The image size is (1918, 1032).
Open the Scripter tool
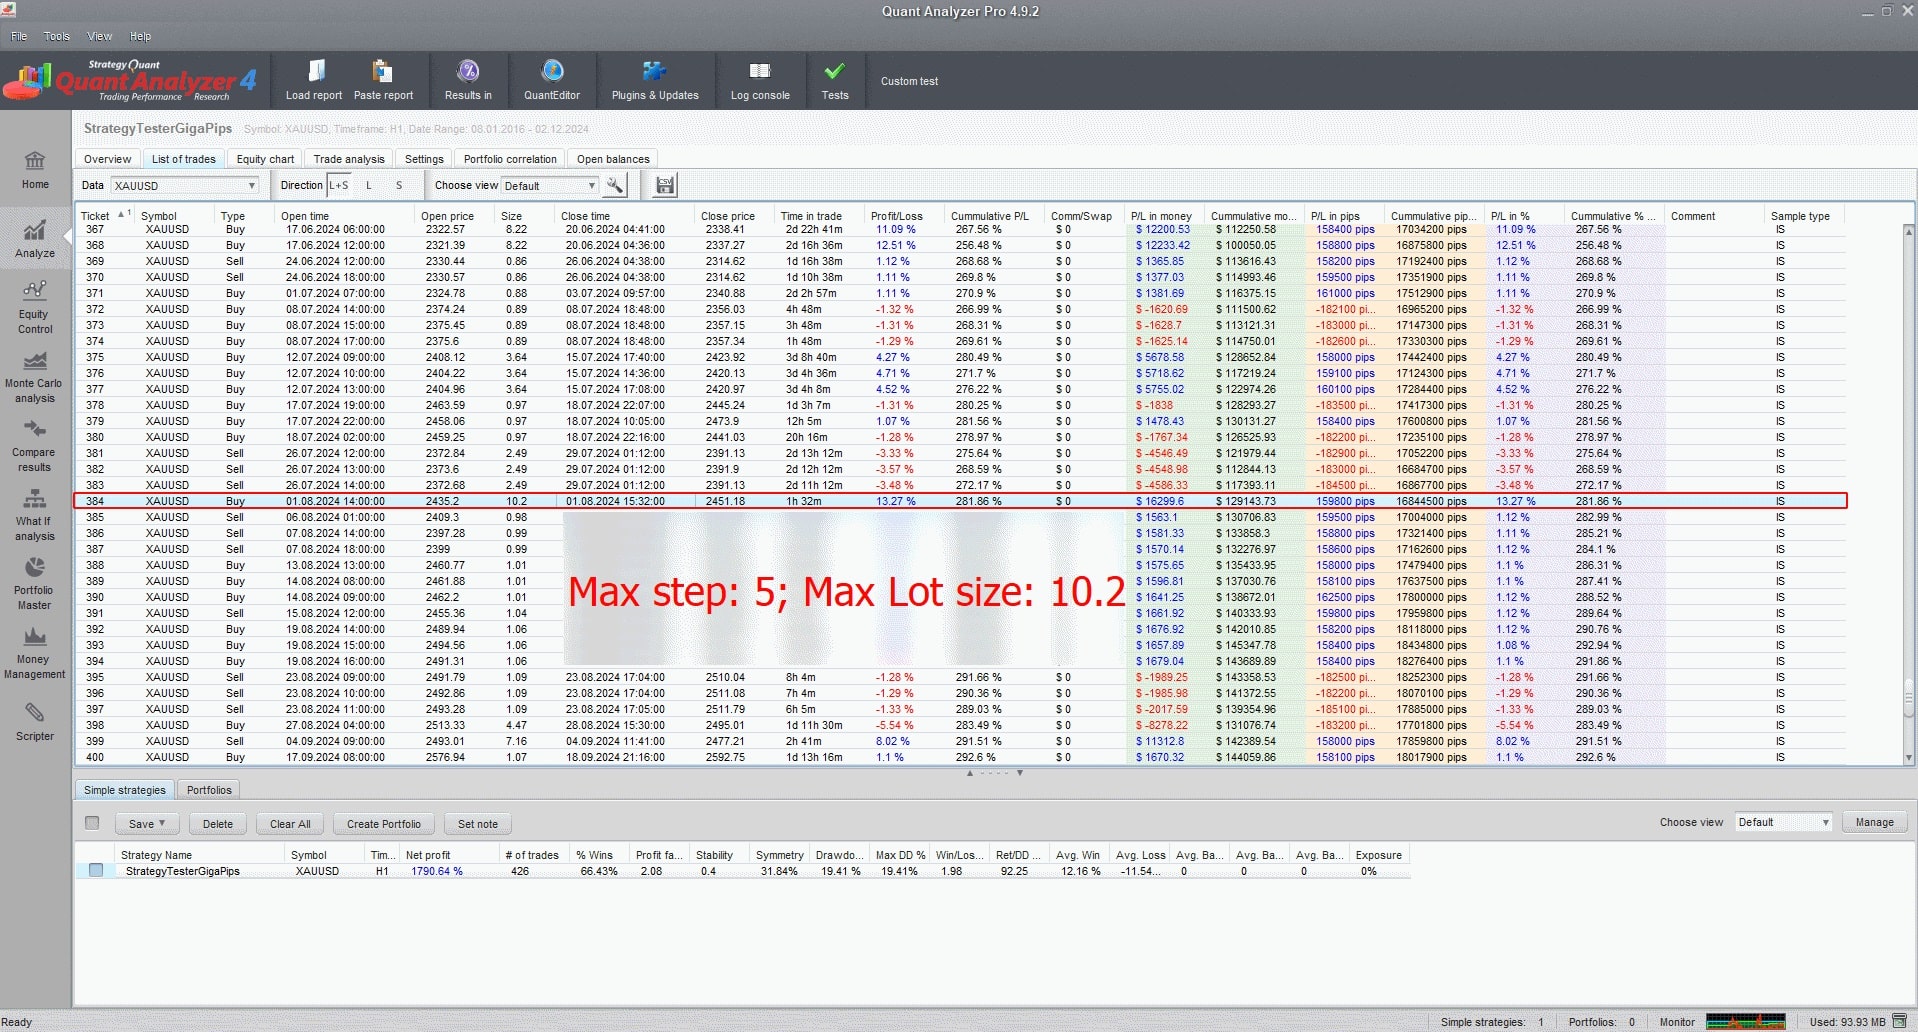[35, 721]
